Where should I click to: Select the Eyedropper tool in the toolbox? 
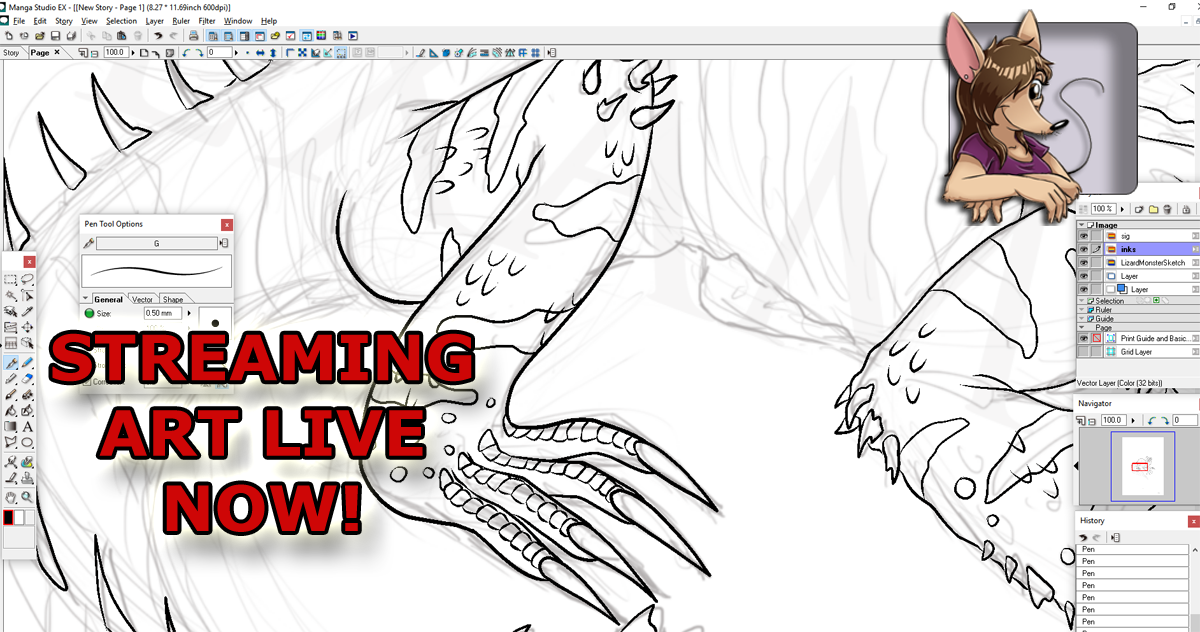click(x=27, y=312)
